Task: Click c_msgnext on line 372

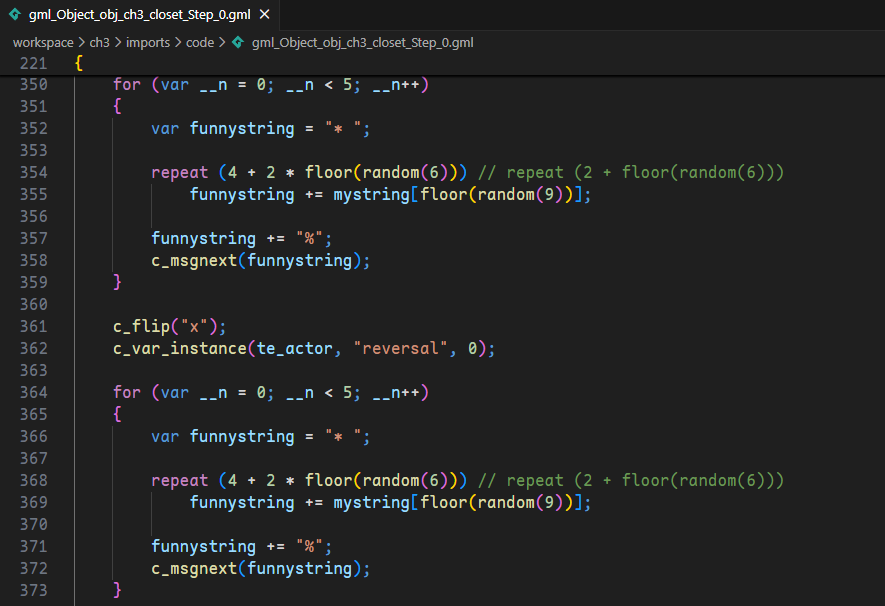Action: tap(194, 569)
